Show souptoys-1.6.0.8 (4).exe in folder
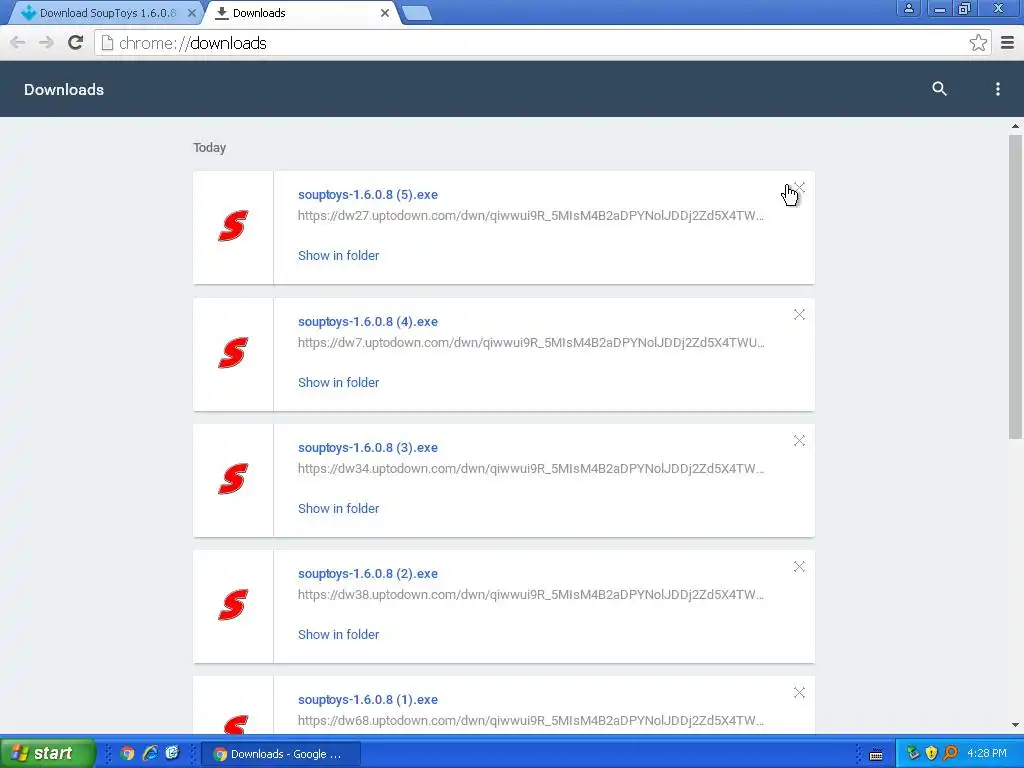Viewport: 1024px width, 768px height. point(338,382)
